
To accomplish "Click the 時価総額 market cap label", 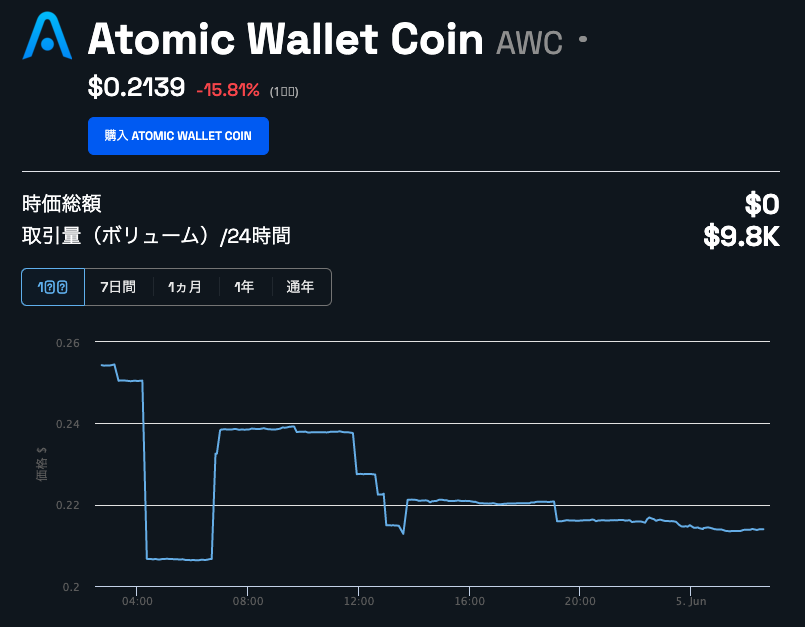I will click(x=62, y=204).
